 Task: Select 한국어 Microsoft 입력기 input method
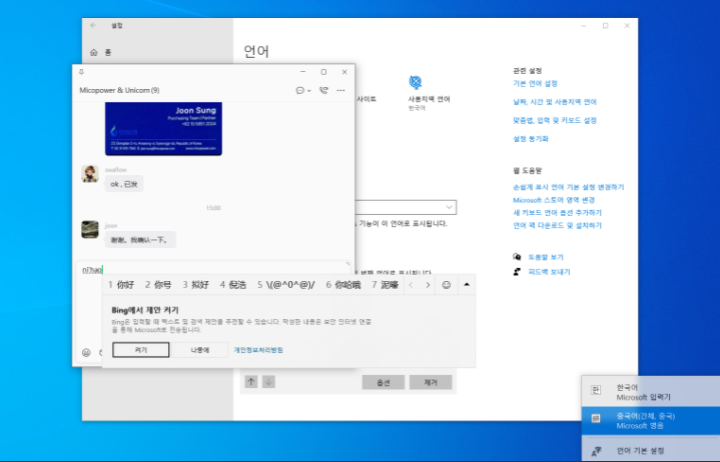click(x=651, y=392)
